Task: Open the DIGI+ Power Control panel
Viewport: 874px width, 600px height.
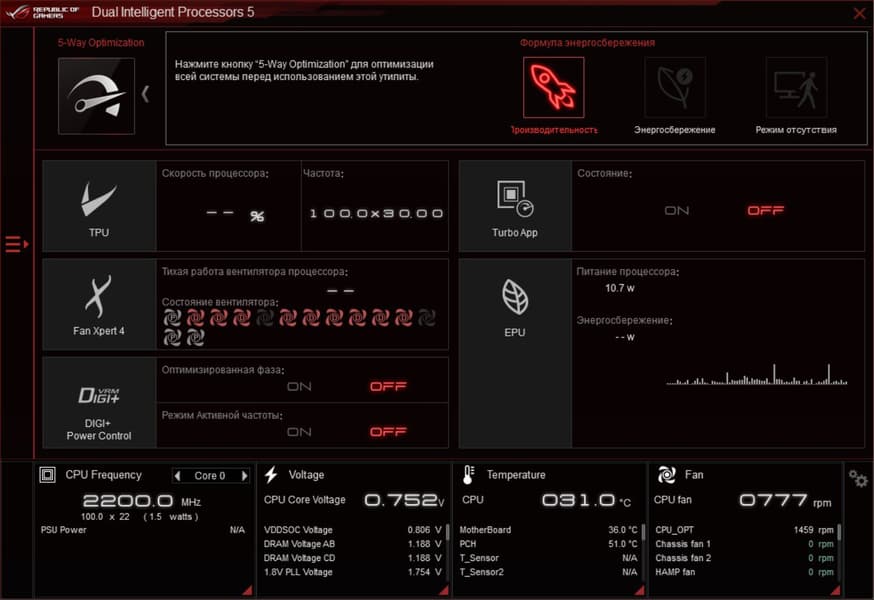Action: click(99, 403)
